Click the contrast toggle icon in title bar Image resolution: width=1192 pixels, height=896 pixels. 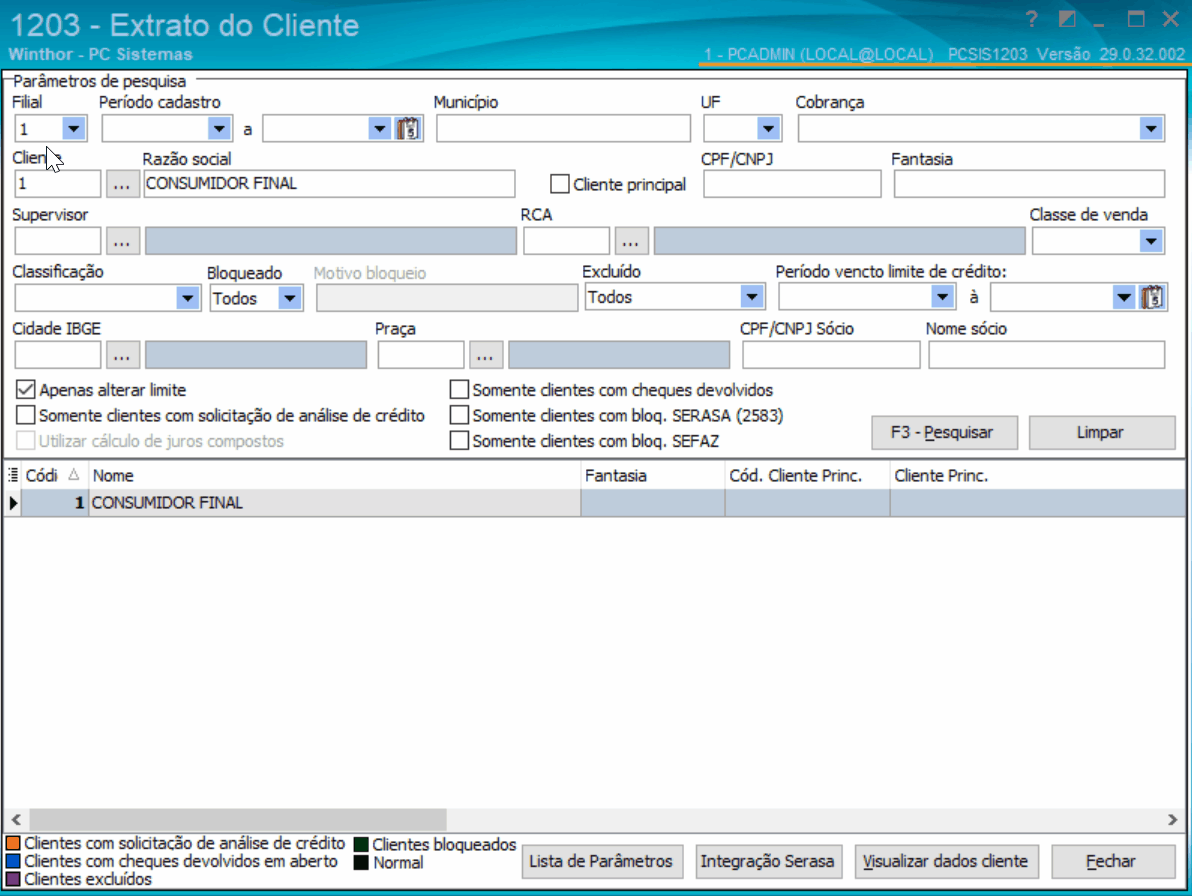(x=1067, y=20)
